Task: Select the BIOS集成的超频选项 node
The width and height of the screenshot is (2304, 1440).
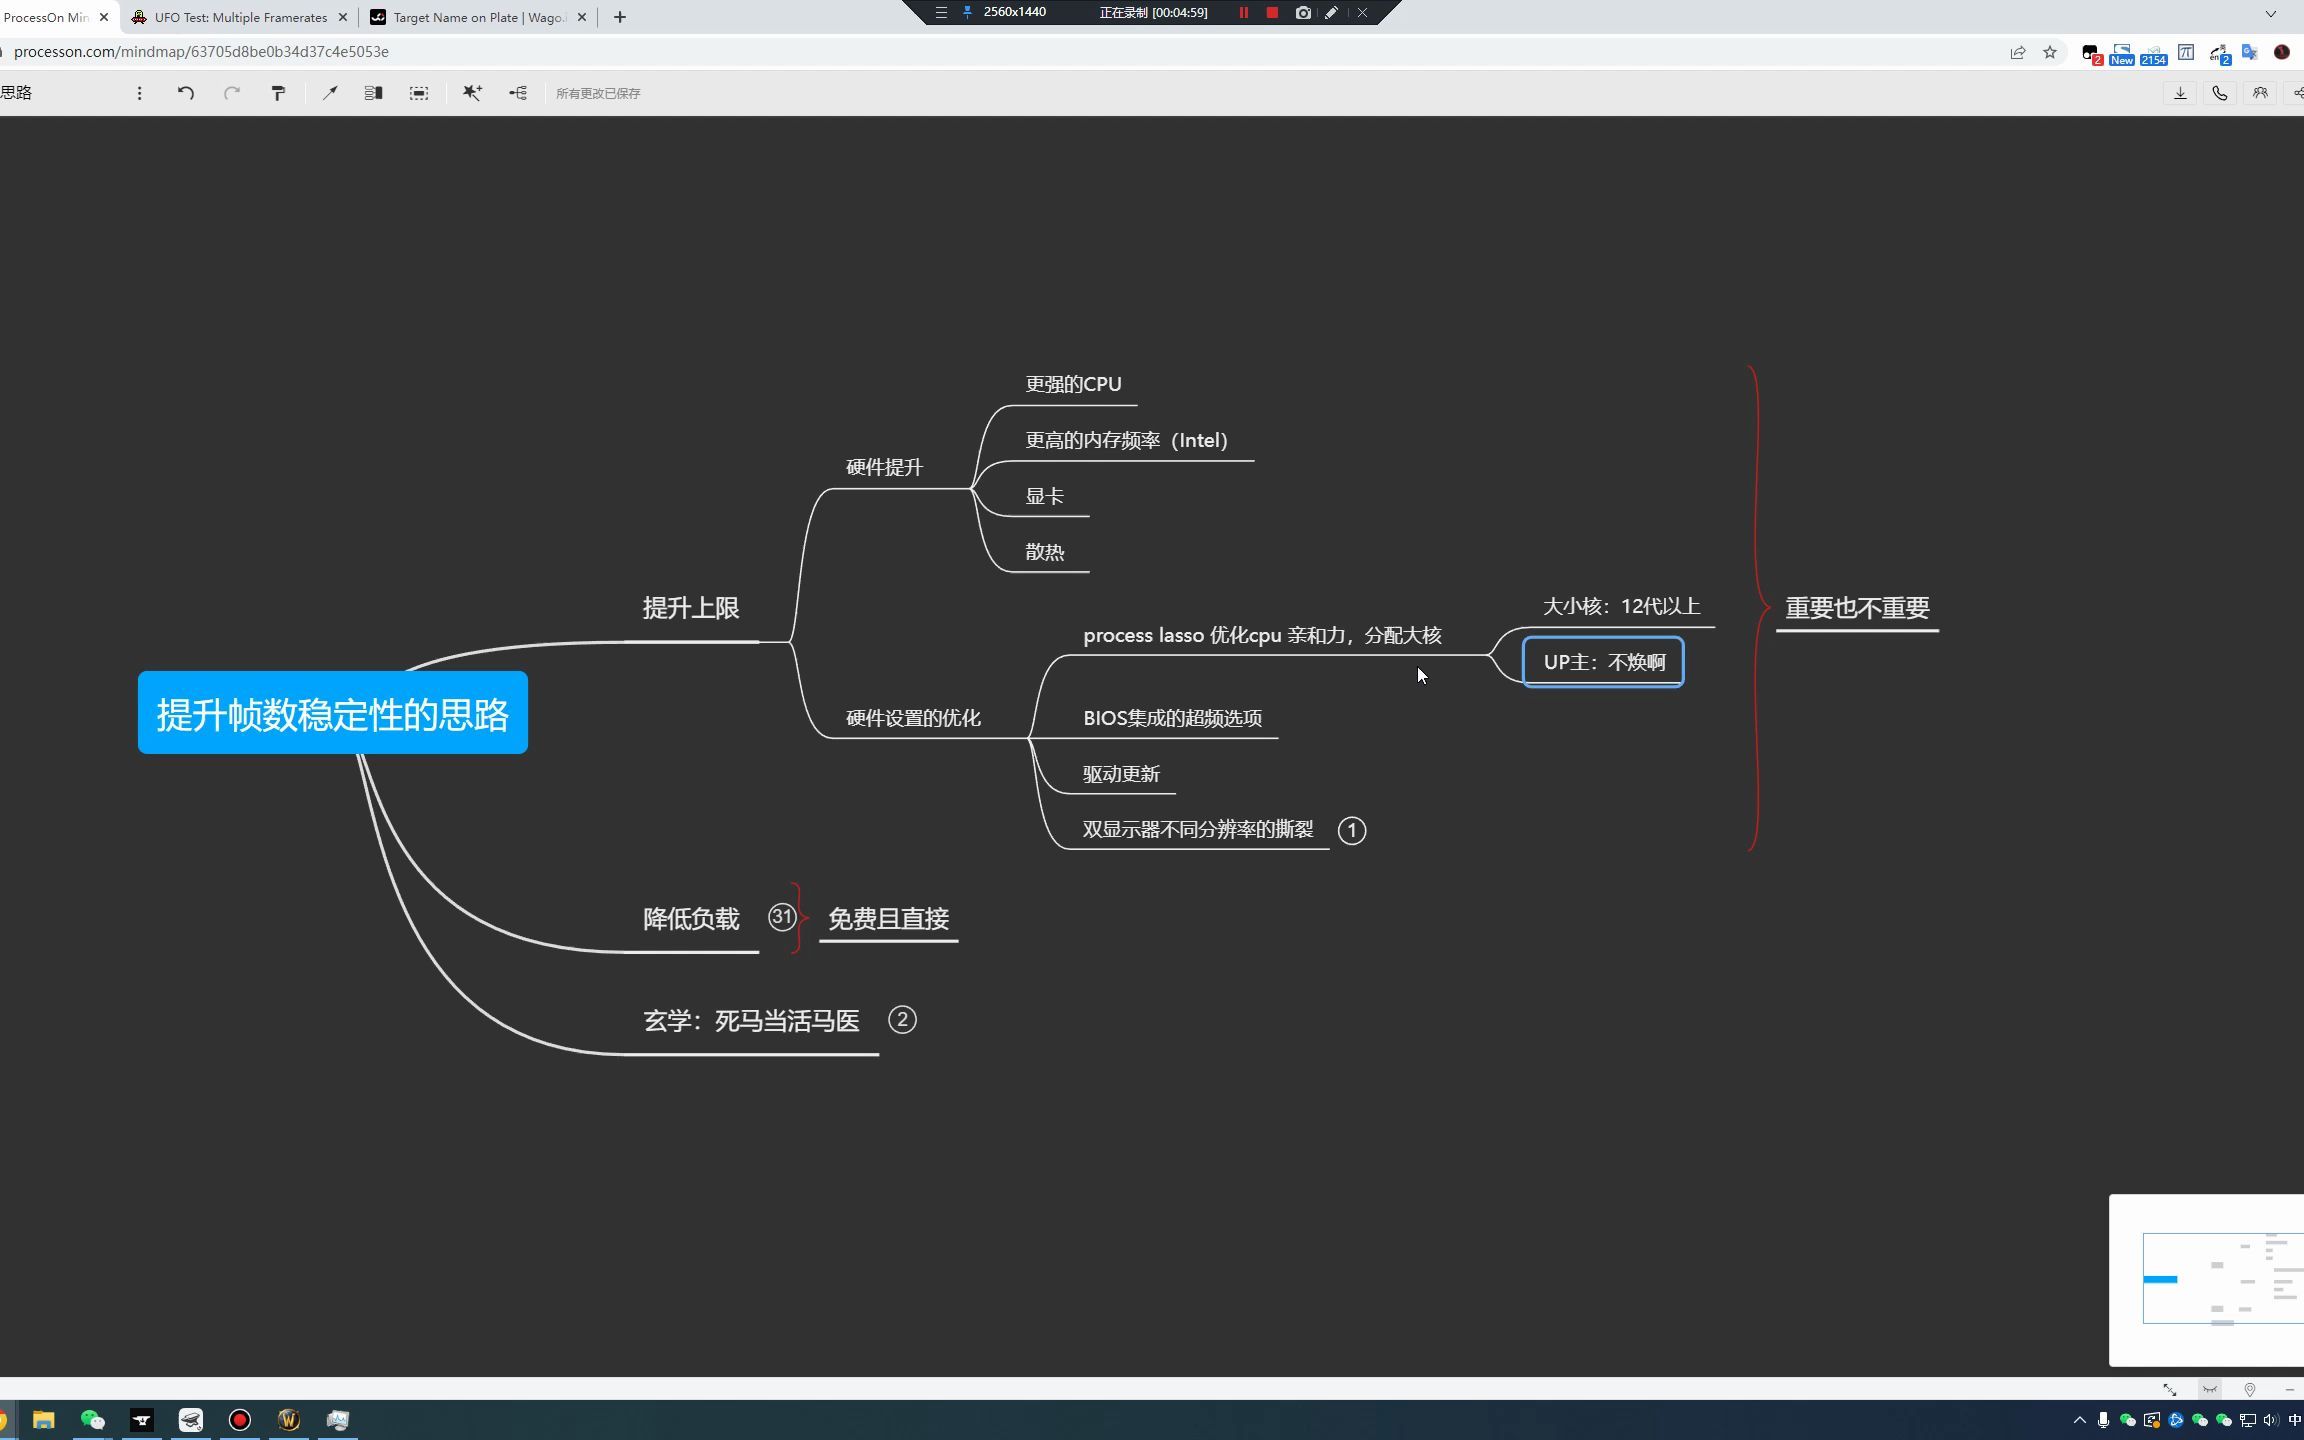Action: point(1172,718)
